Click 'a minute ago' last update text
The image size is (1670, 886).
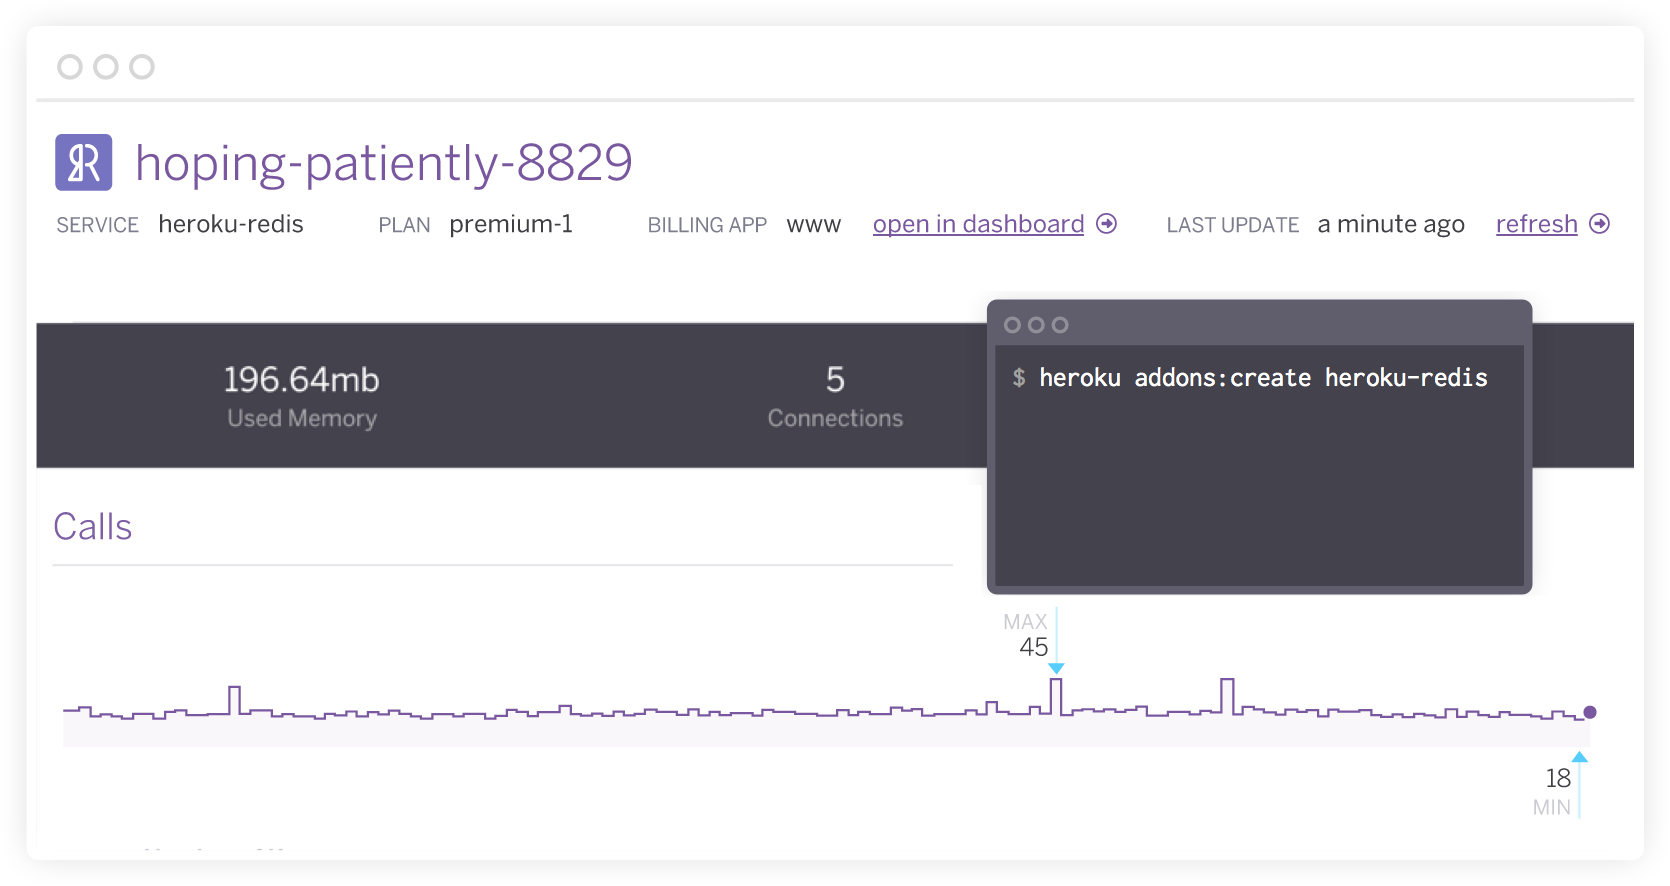[x=1391, y=225]
